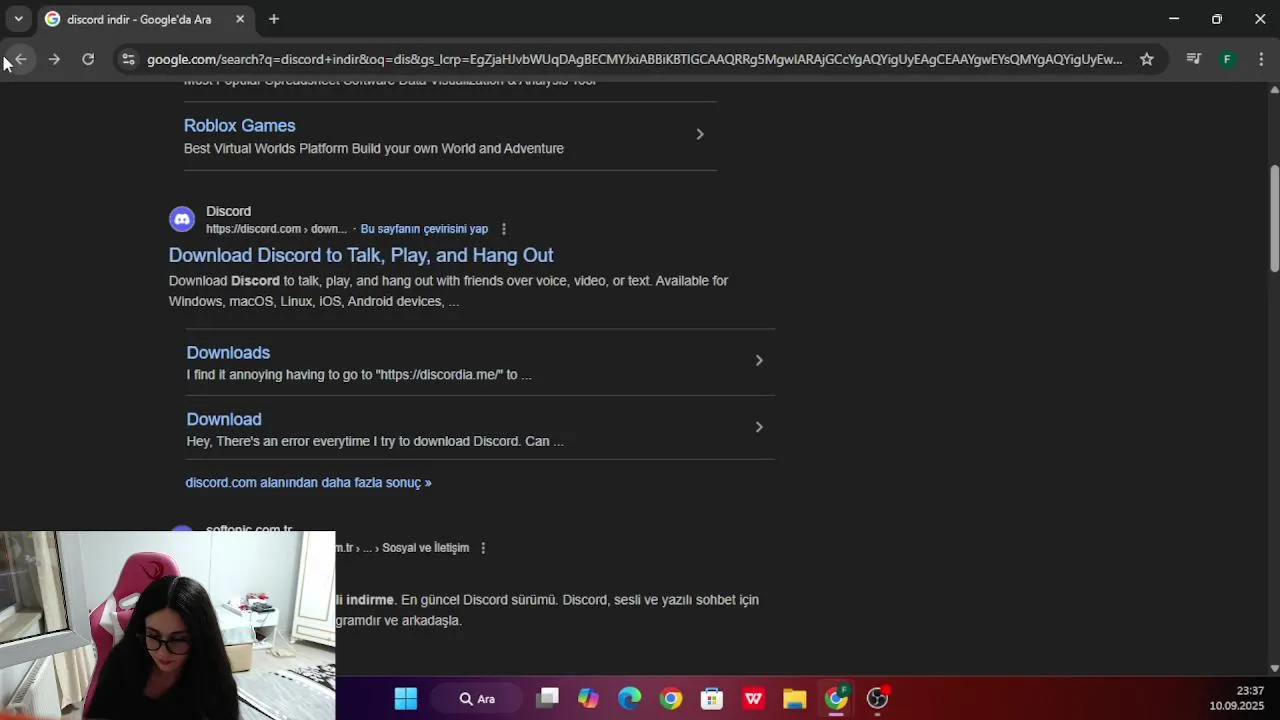Click the Discord favicon in the result
1280x720 pixels.
[182, 219]
